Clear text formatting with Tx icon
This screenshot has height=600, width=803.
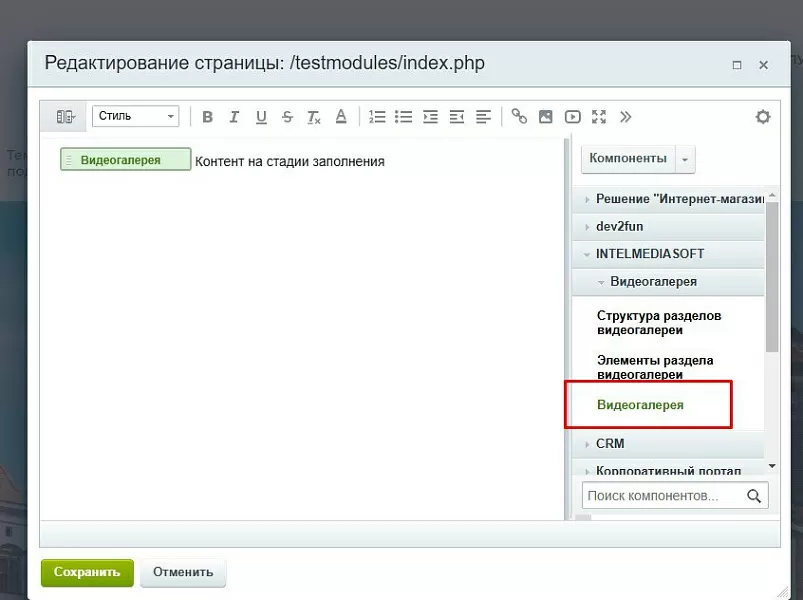pos(314,117)
